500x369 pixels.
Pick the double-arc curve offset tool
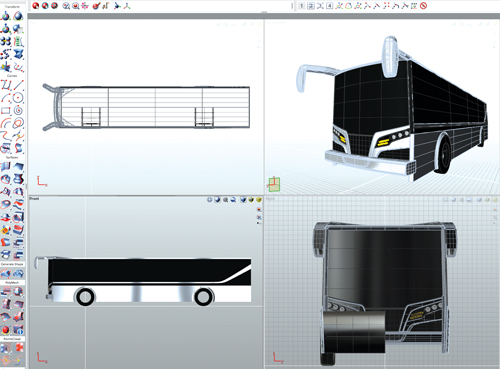(x=6, y=123)
